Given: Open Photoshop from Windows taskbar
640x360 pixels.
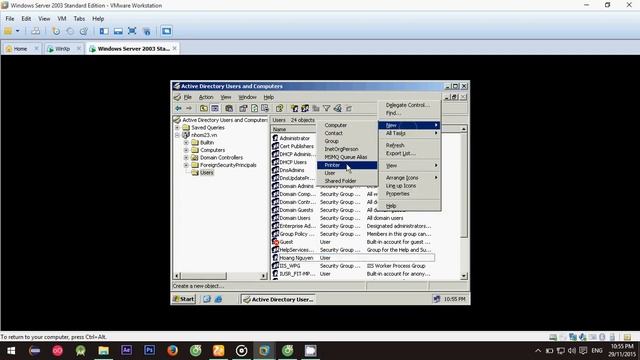Looking at the screenshot, I should [149, 351].
